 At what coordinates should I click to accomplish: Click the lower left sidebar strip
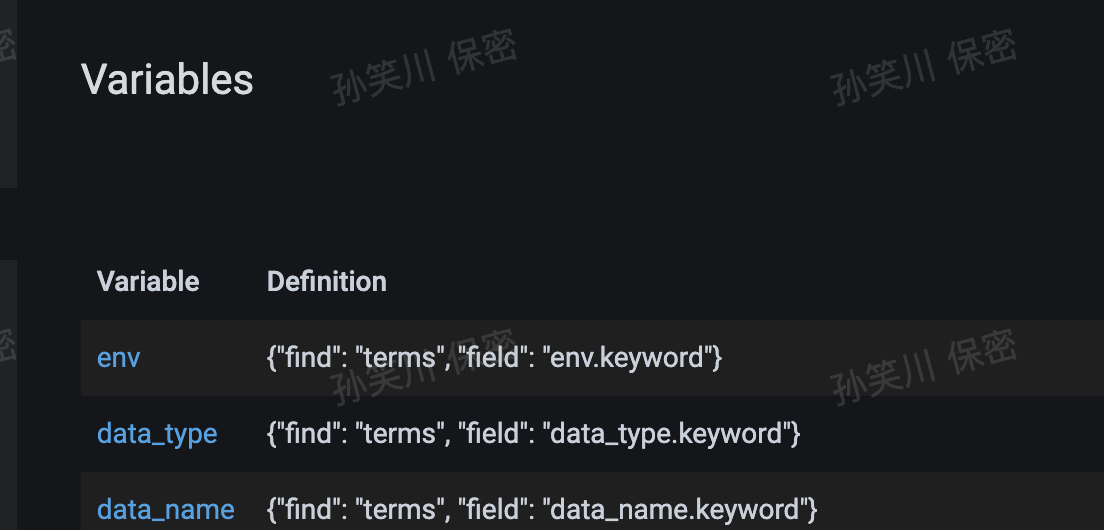click(x=8, y=394)
